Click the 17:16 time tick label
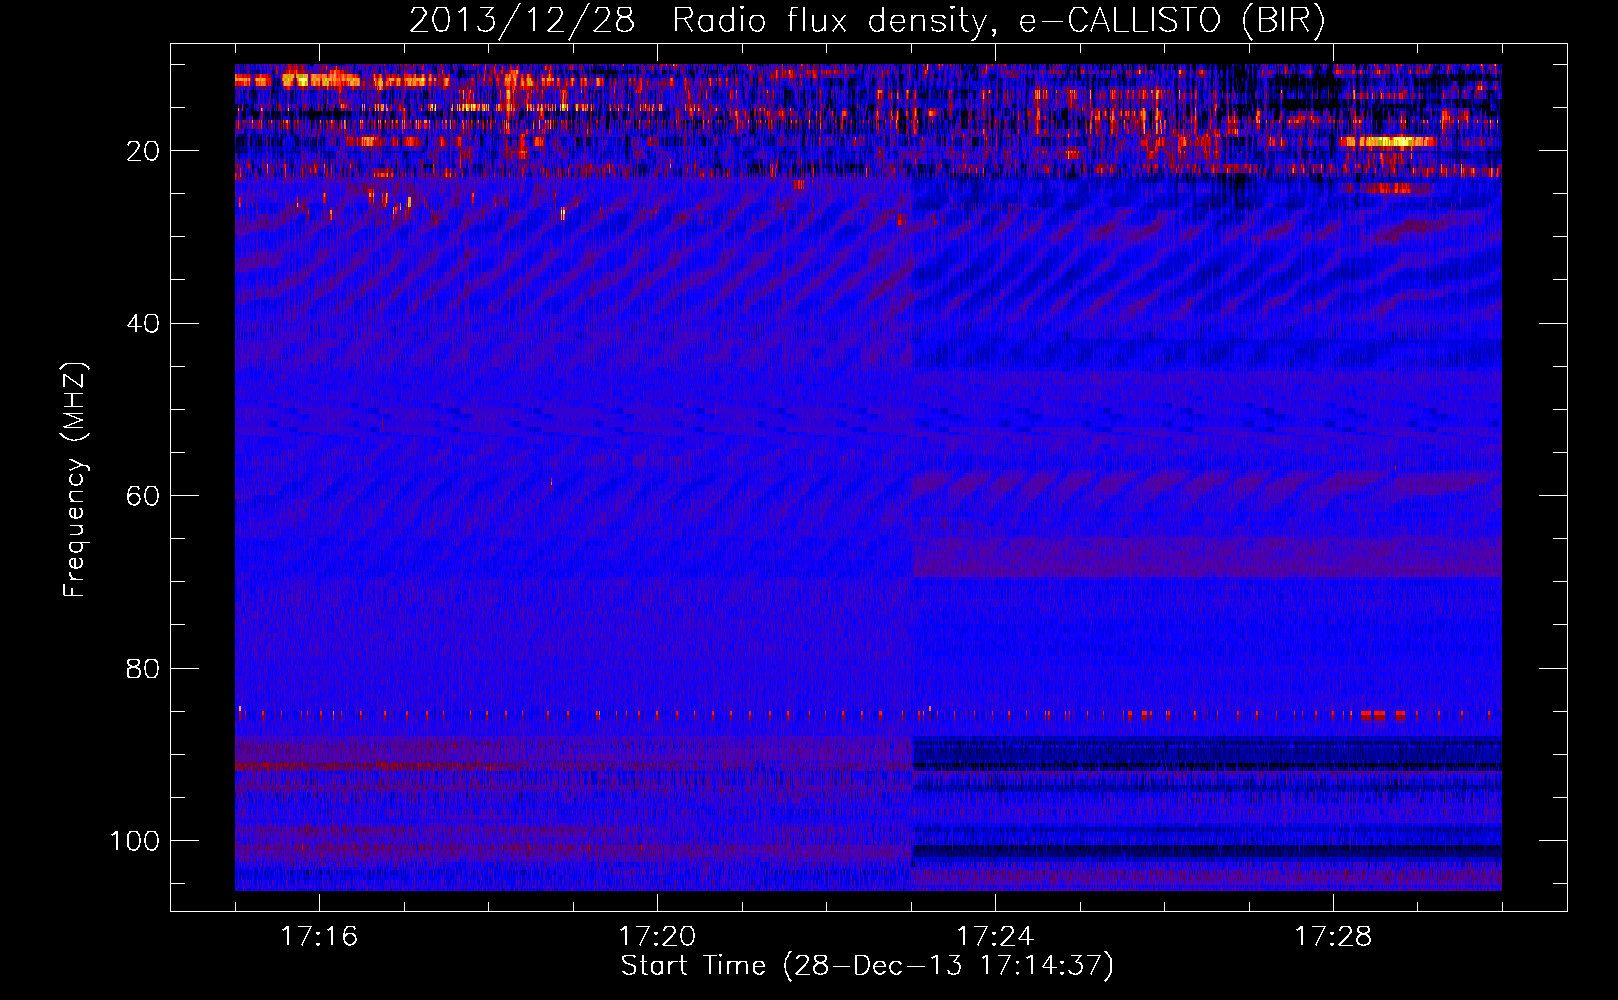 click(x=319, y=937)
